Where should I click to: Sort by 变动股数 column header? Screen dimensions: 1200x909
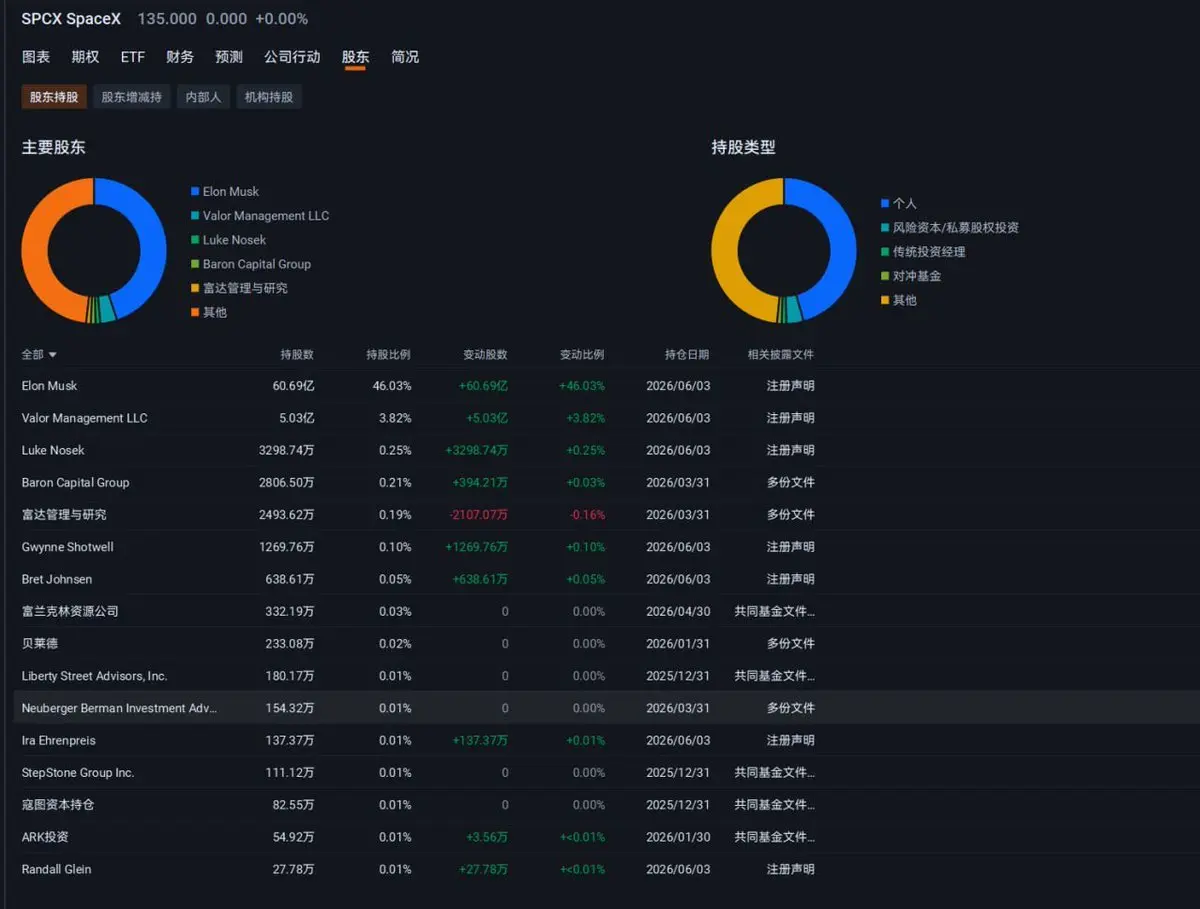[x=485, y=355]
